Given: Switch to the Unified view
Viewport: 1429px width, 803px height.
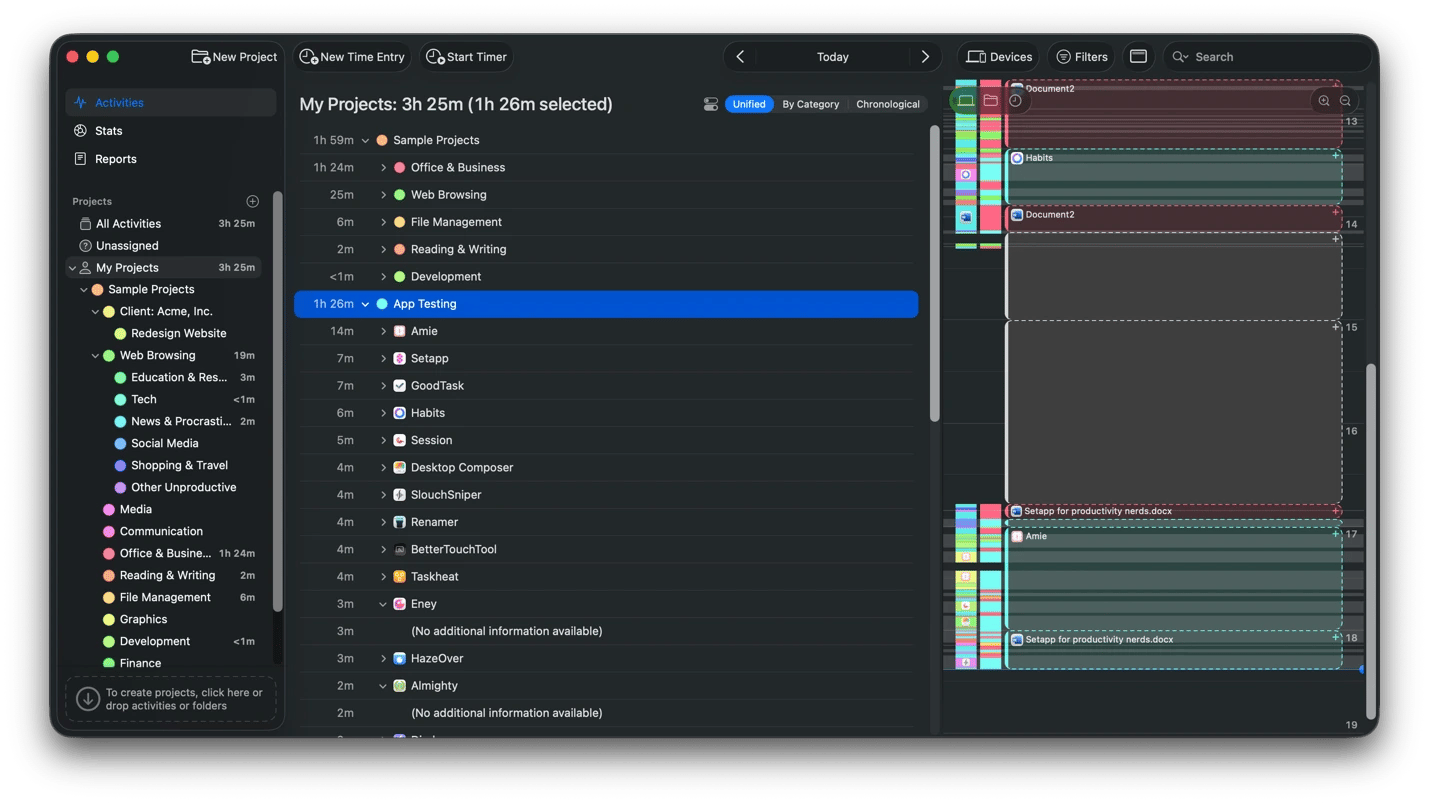Looking at the screenshot, I should pyautogui.click(x=749, y=104).
